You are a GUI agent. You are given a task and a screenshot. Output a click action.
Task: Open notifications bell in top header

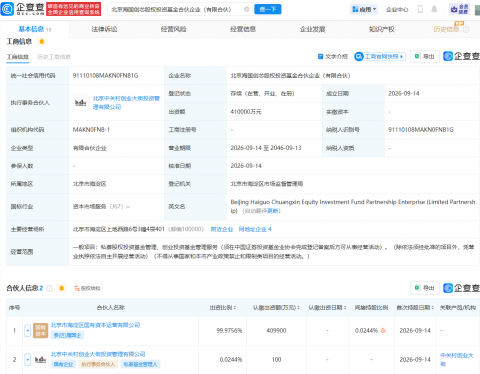click(434, 9)
